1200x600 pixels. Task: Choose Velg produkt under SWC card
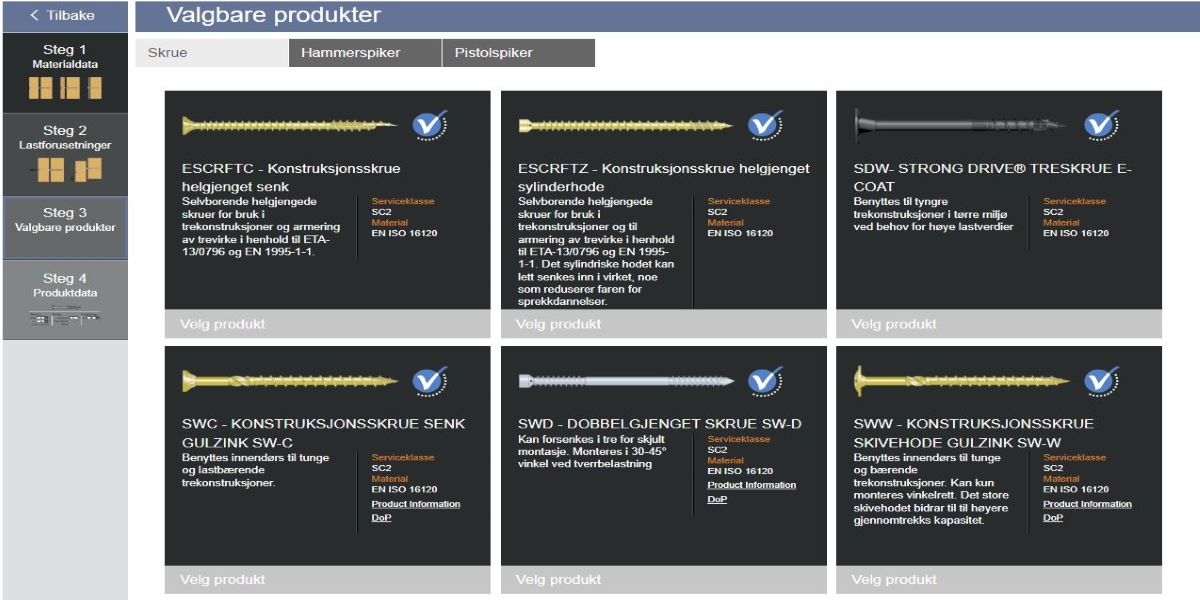coord(328,580)
